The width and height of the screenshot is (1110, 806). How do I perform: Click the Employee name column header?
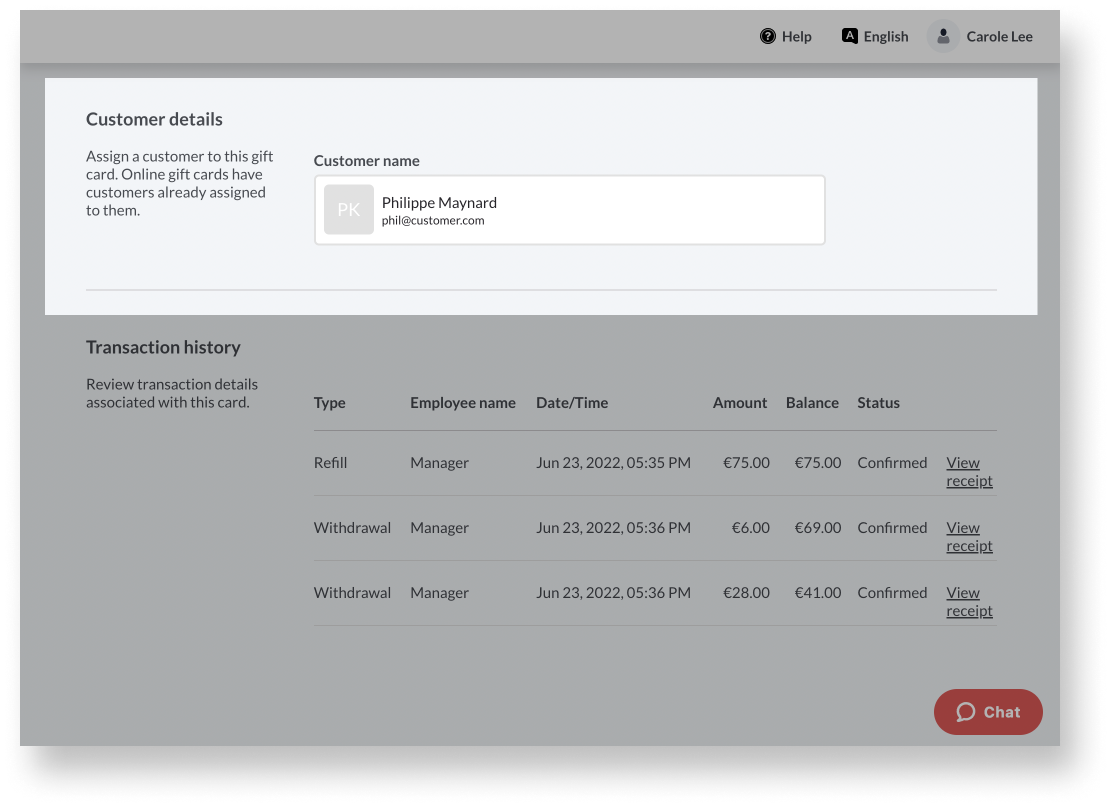coord(463,403)
